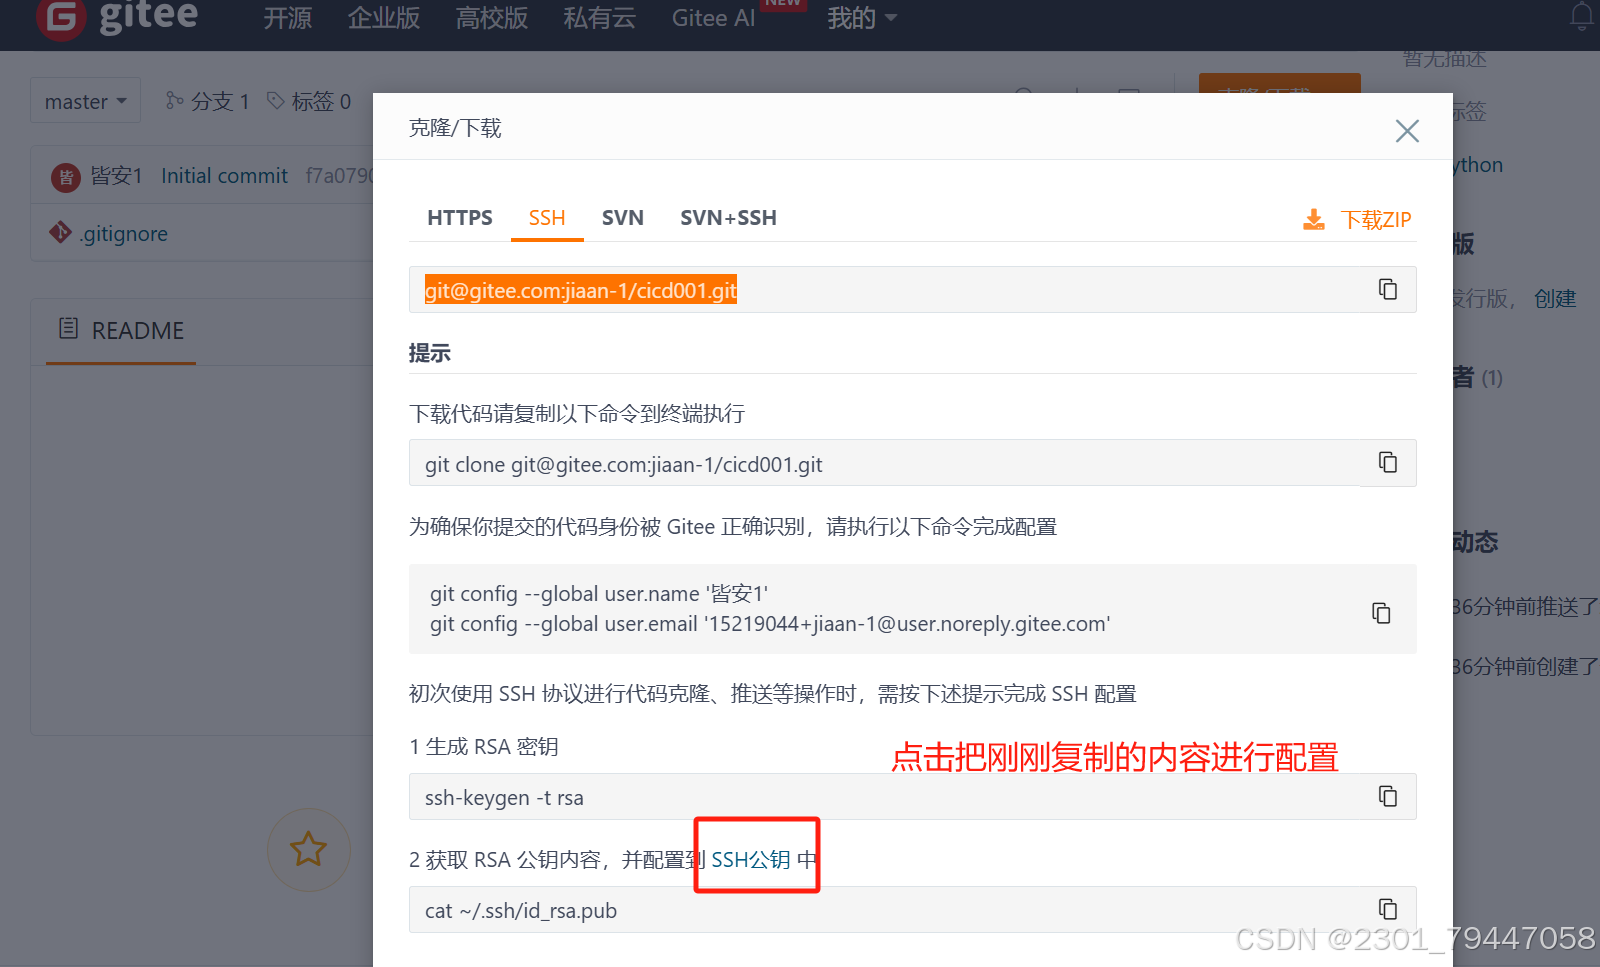Open the master branch dropdown

85,100
